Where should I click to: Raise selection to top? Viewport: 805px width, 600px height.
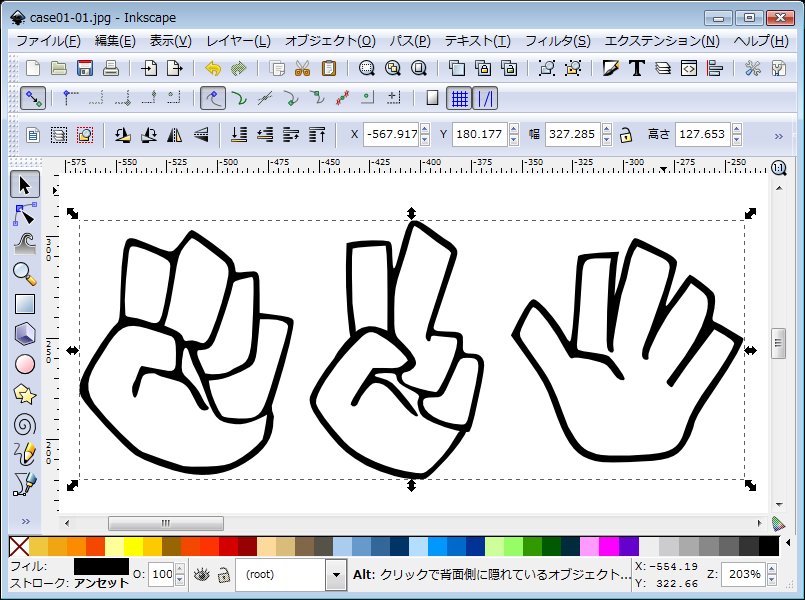(x=317, y=135)
